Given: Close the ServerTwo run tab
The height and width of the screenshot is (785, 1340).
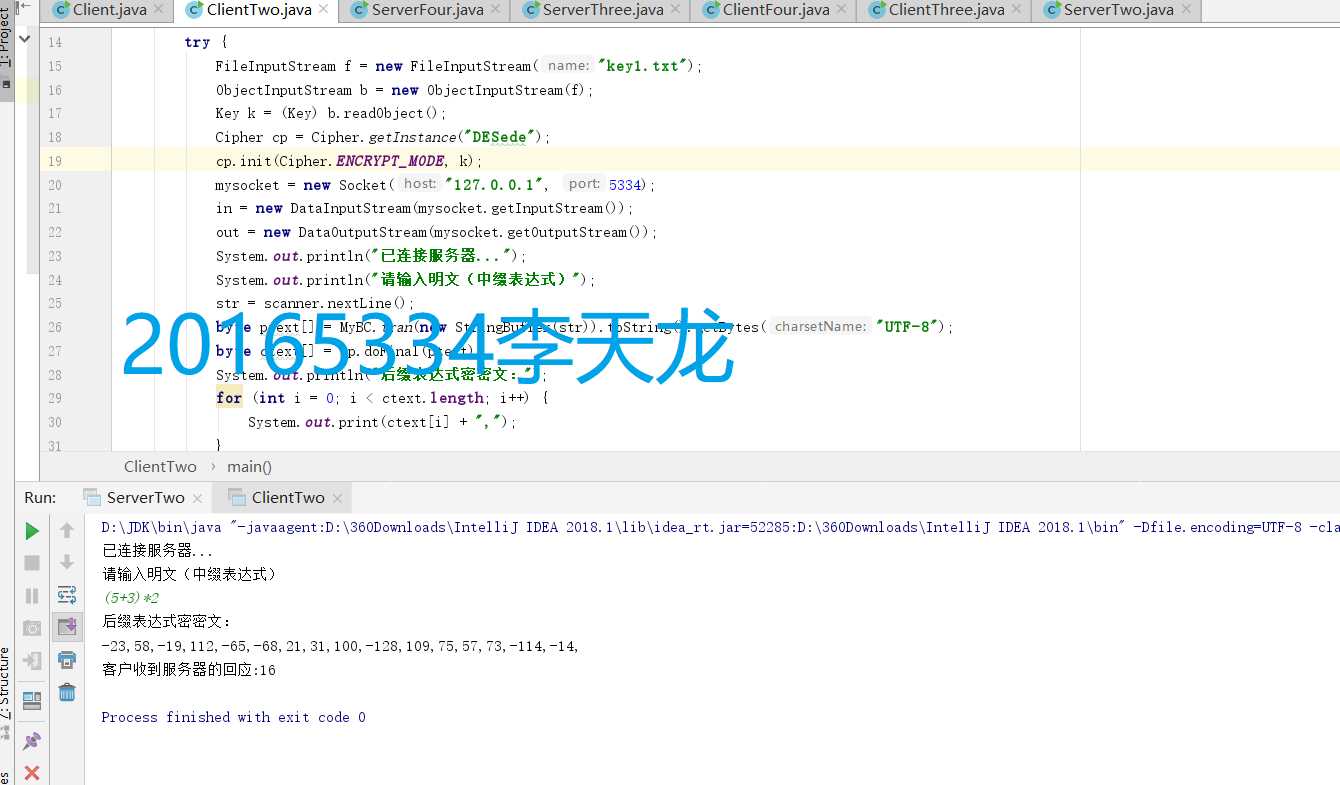Looking at the screenshot, I should (197, 498).
